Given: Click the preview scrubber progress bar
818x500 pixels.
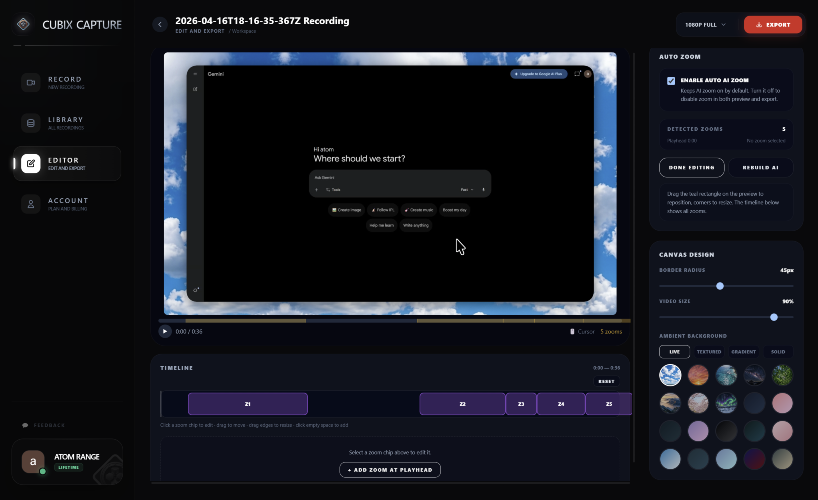Looking at the screenshot, I should tap(394, 320).
